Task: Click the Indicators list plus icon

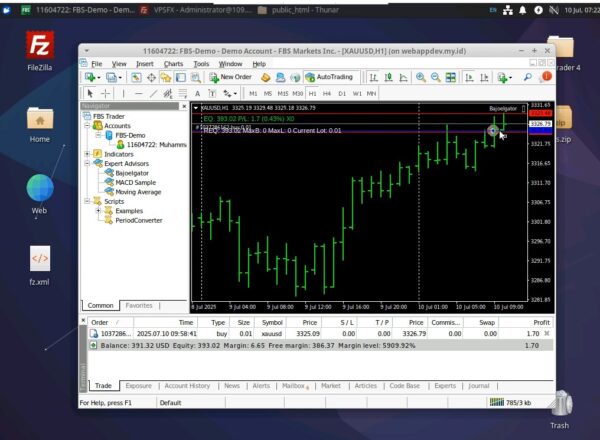Action: (x=502, y=78)
